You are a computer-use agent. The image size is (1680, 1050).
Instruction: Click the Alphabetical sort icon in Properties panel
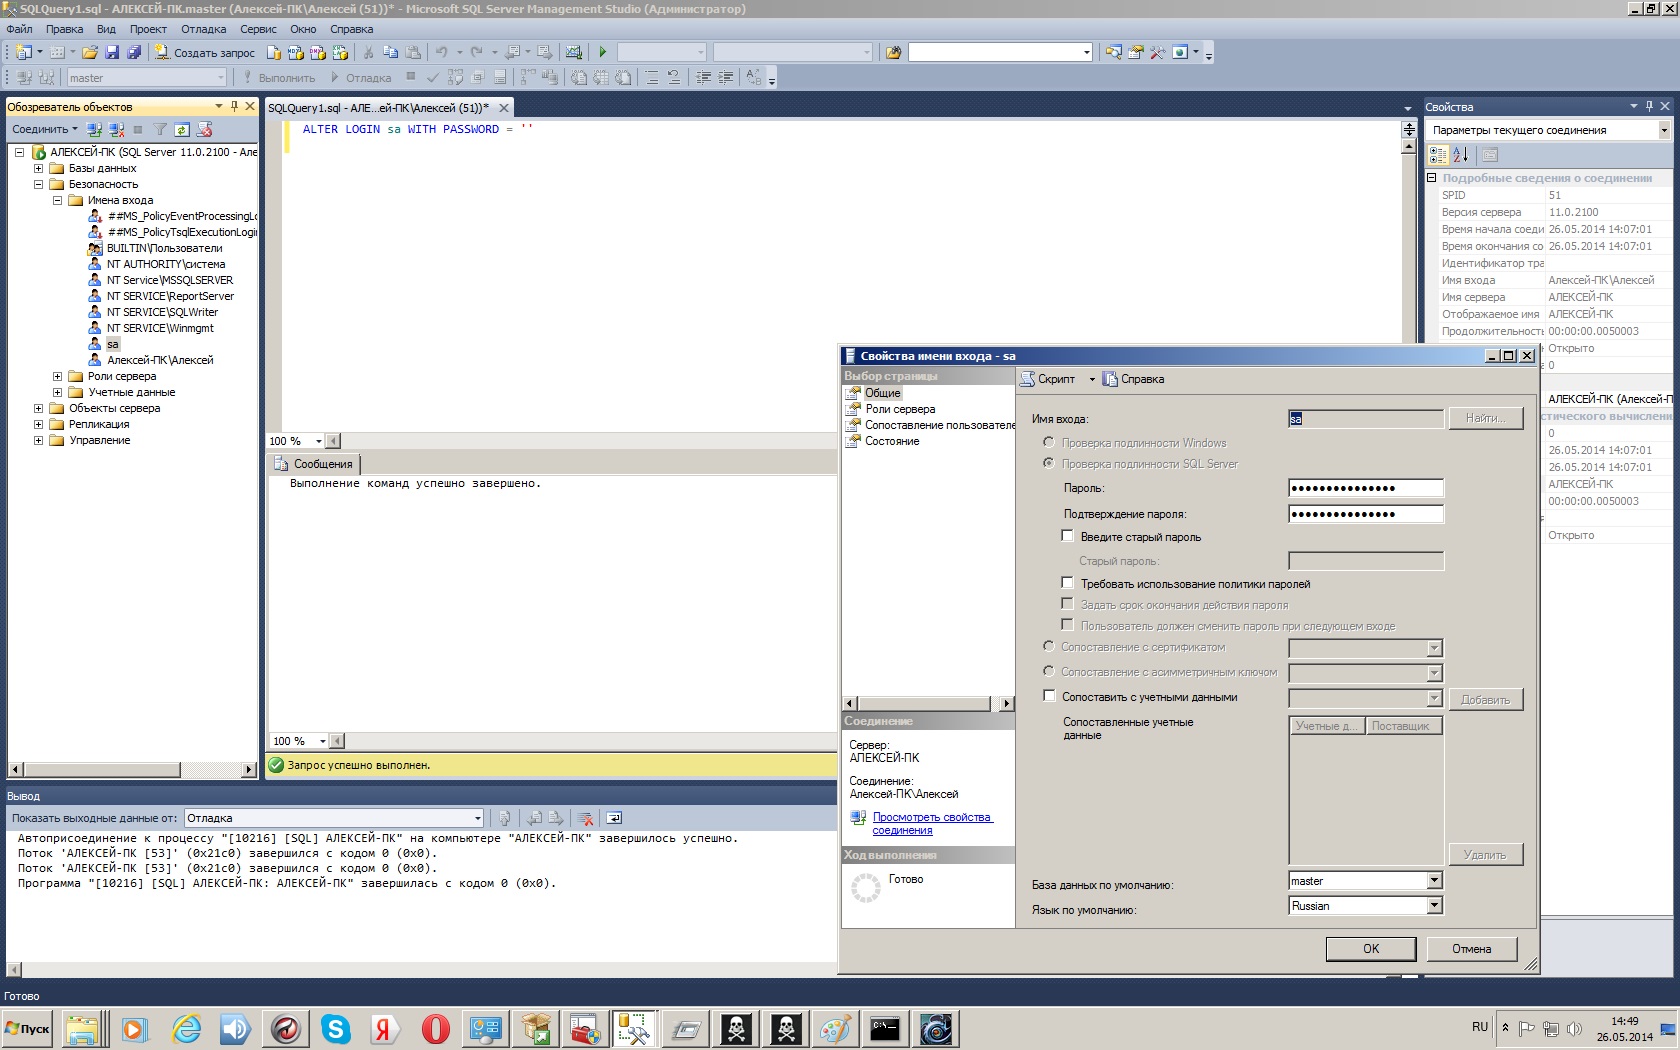tap(1461, 154)
